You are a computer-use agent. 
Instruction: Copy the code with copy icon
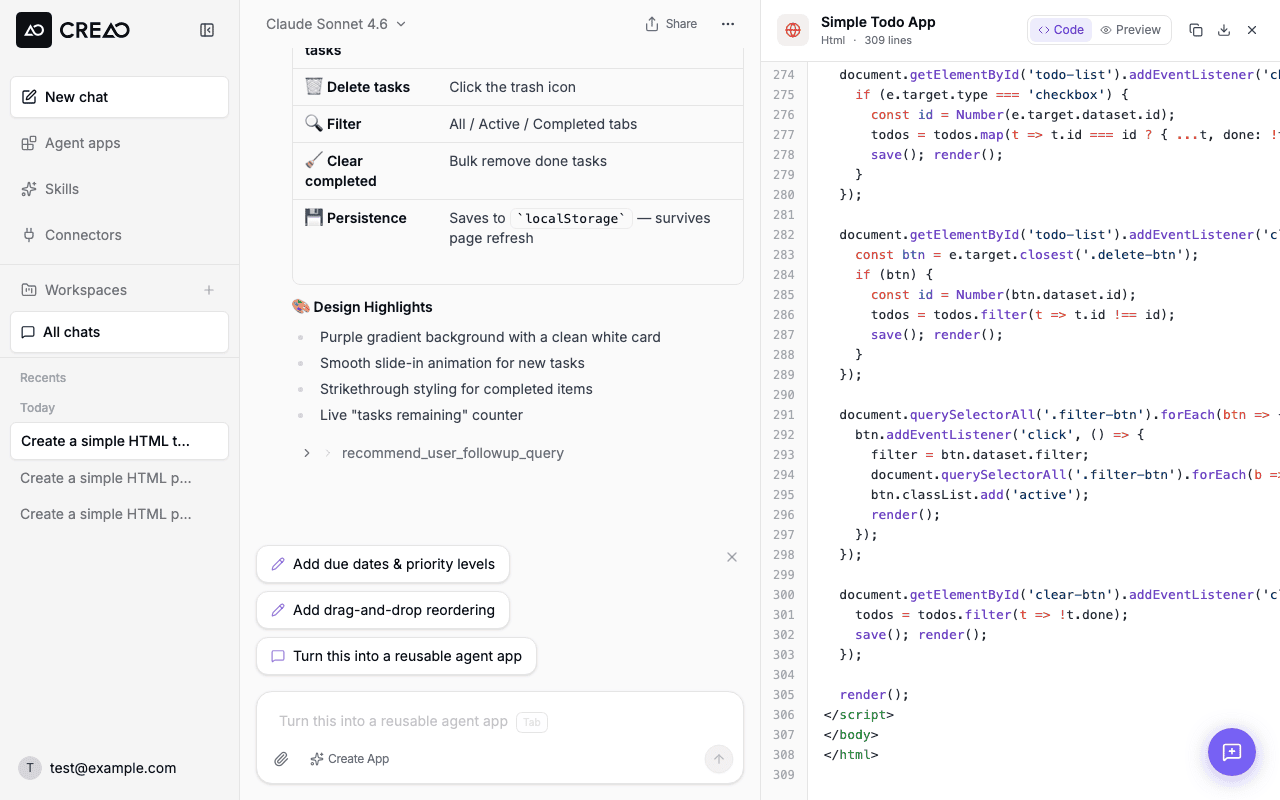1196,30
